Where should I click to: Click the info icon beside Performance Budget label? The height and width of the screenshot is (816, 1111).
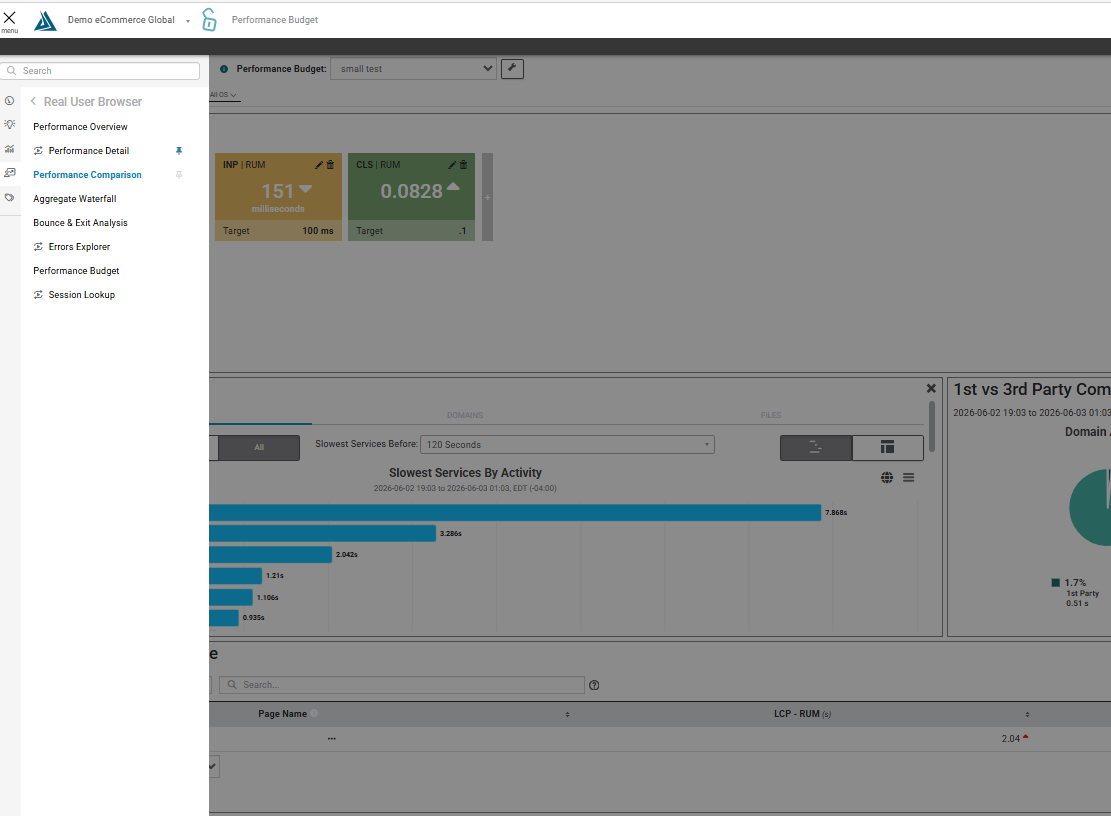click(224, 69)
